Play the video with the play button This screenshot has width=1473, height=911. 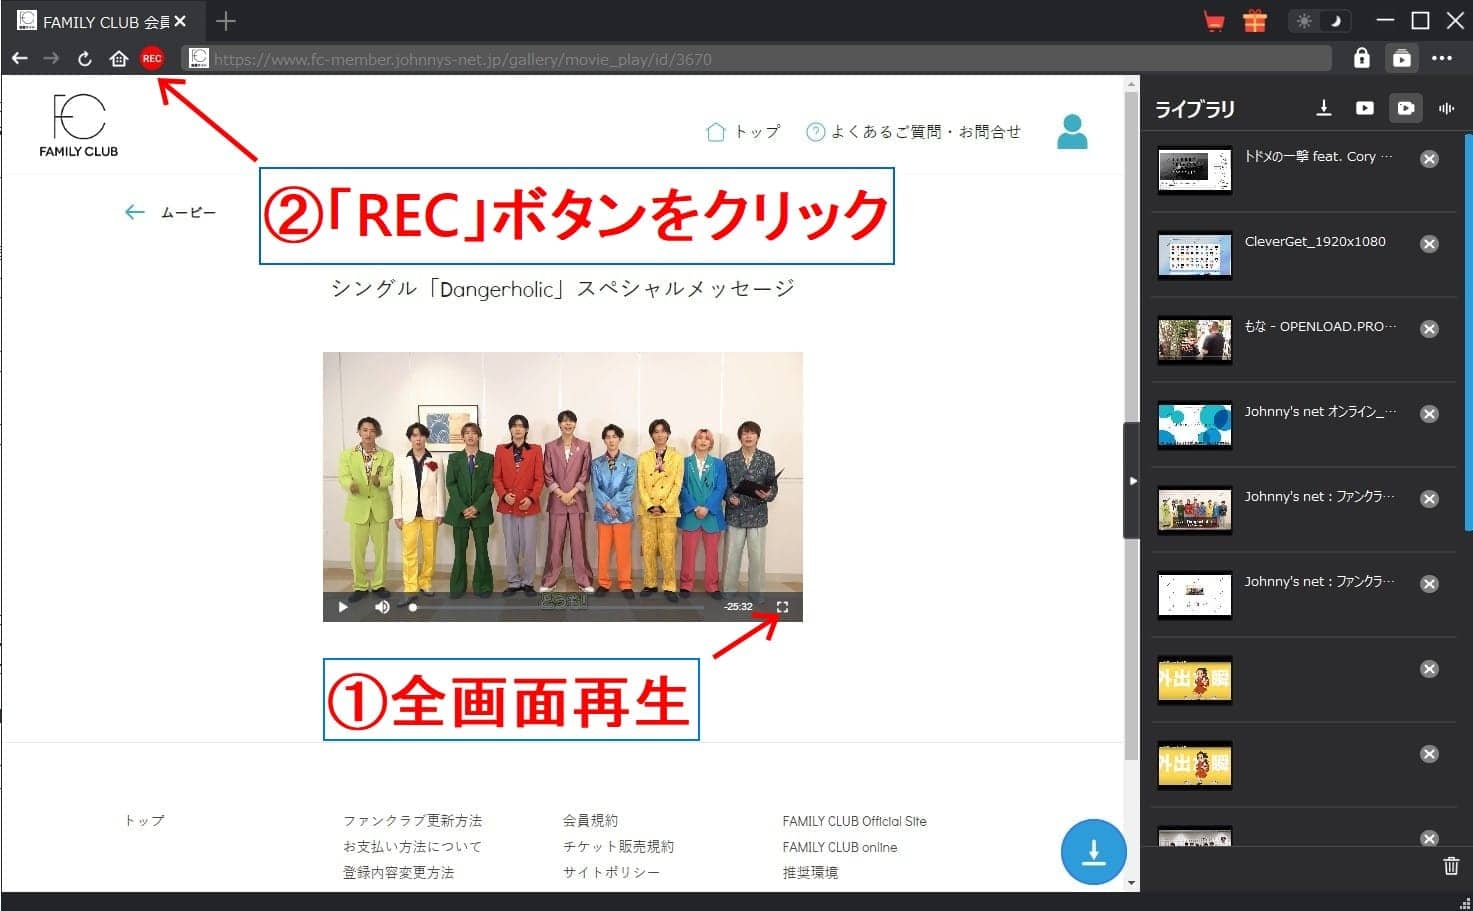(343, 606)
